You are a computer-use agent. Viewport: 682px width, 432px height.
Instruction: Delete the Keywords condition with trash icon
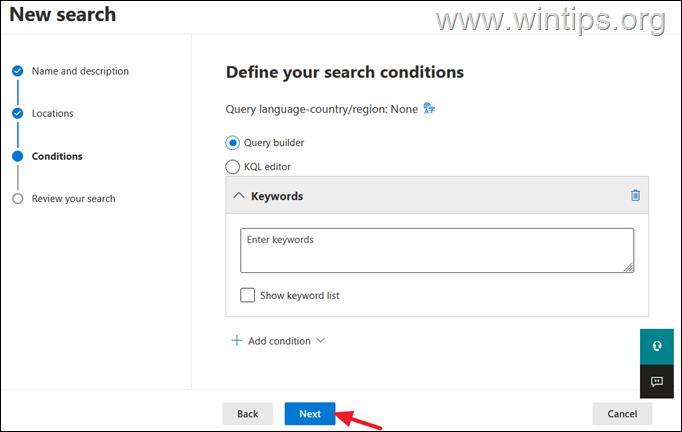tap(635, 195)
